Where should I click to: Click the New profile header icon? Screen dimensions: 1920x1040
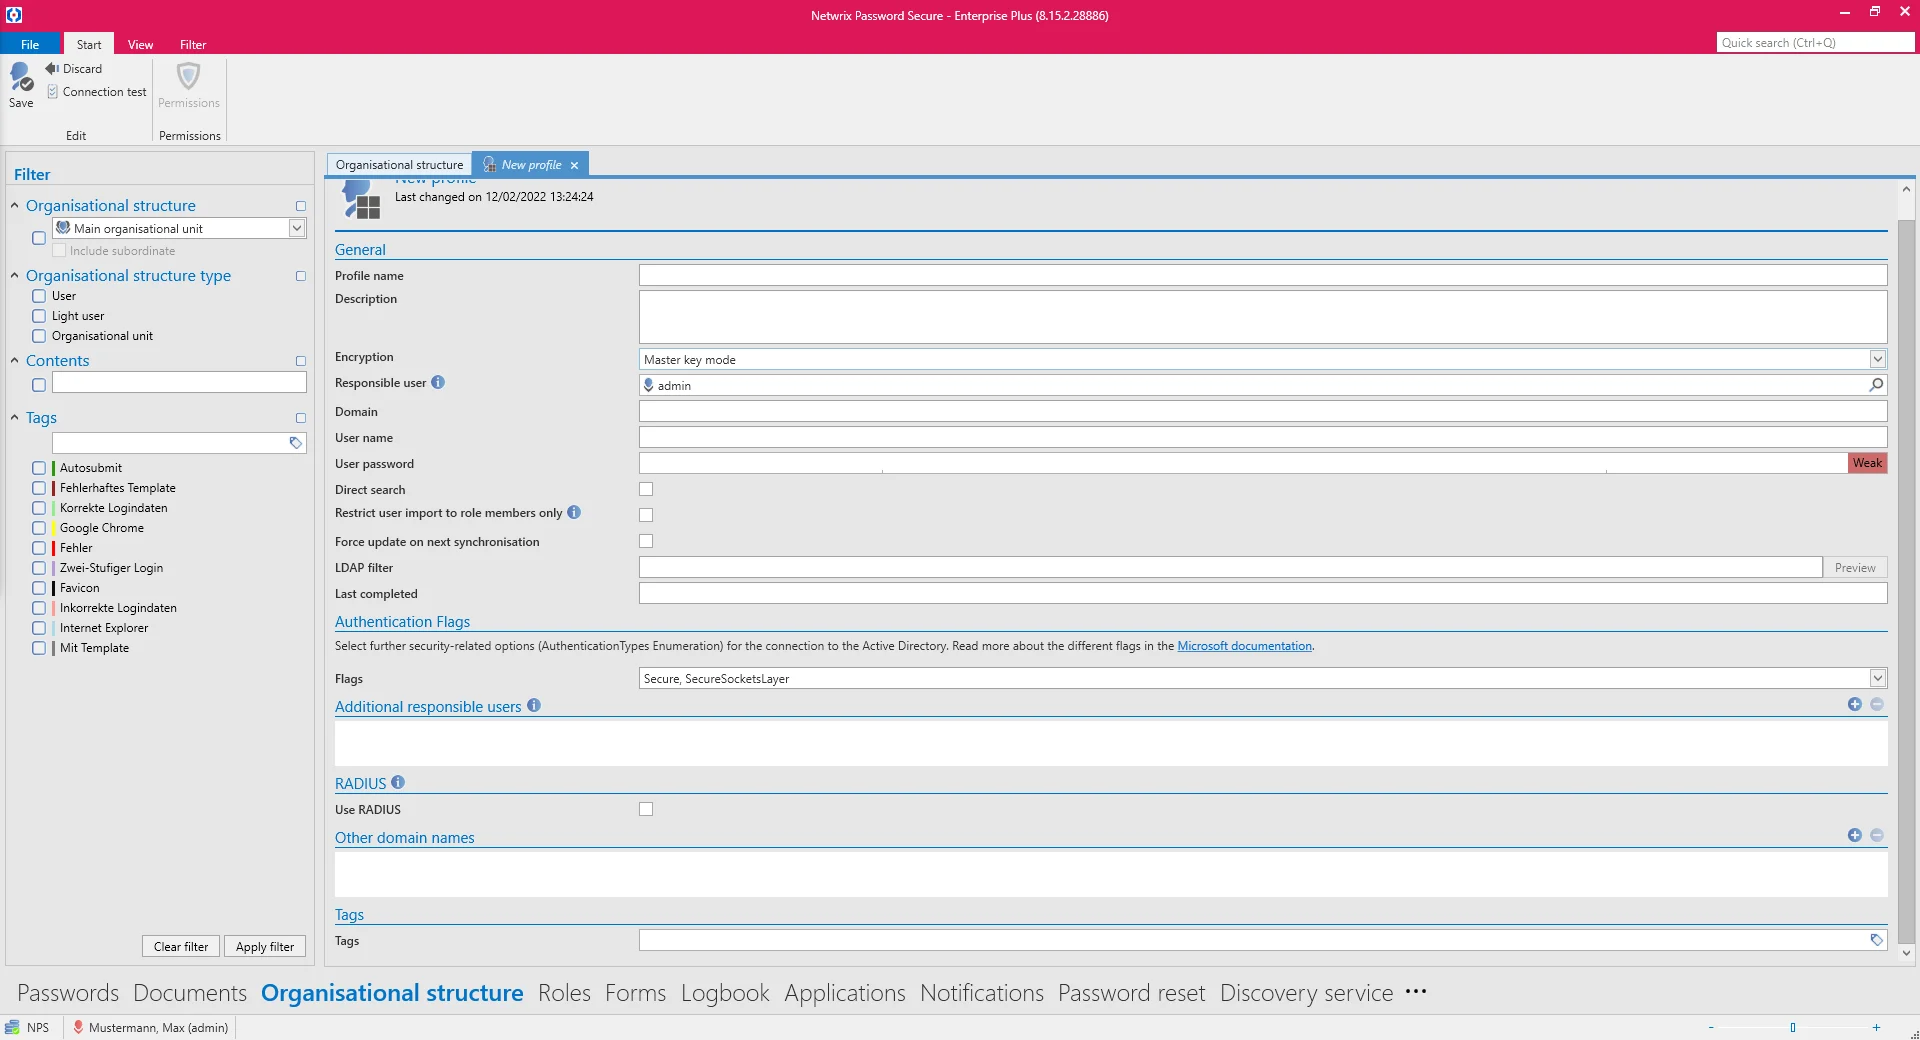361,198
